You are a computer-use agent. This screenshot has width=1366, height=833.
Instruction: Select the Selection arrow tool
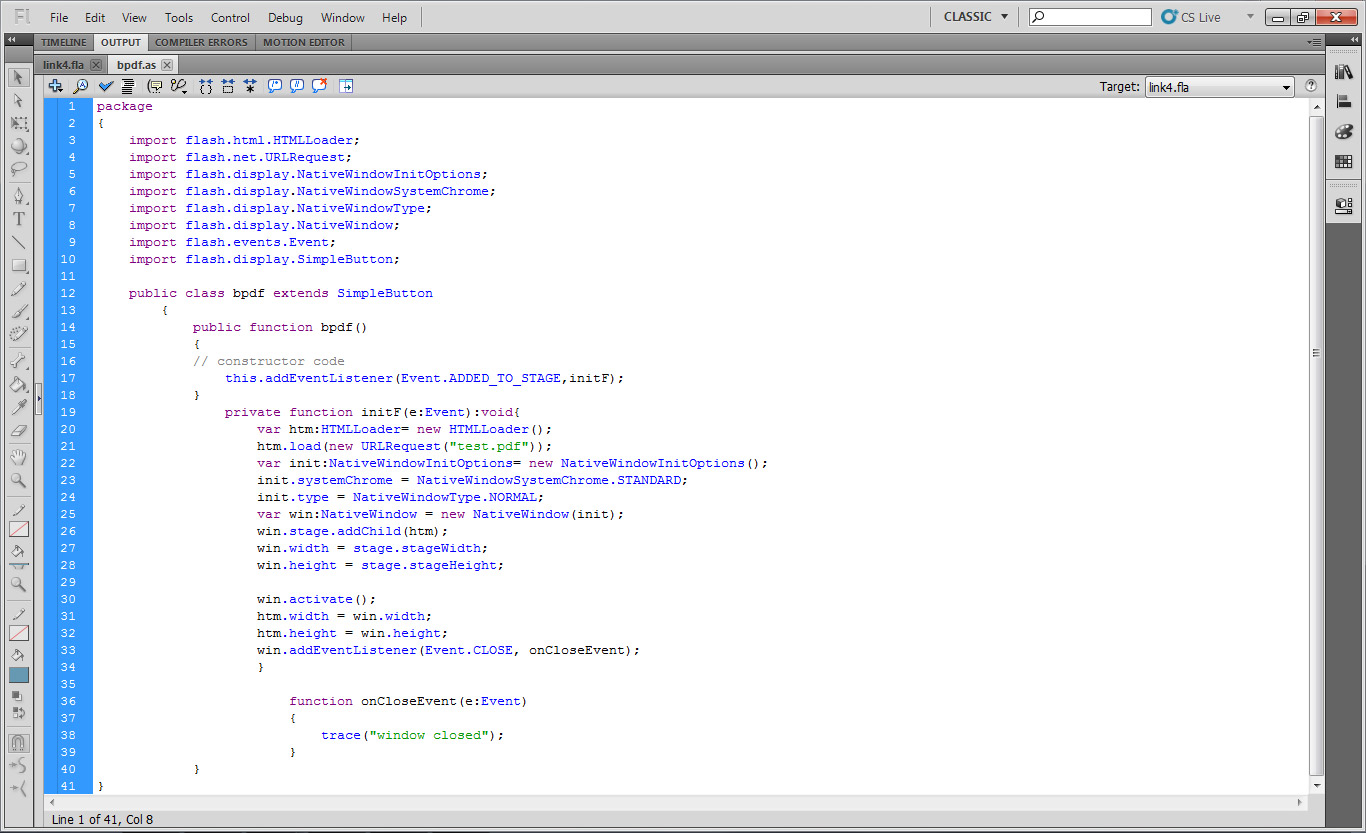[18, 77]
